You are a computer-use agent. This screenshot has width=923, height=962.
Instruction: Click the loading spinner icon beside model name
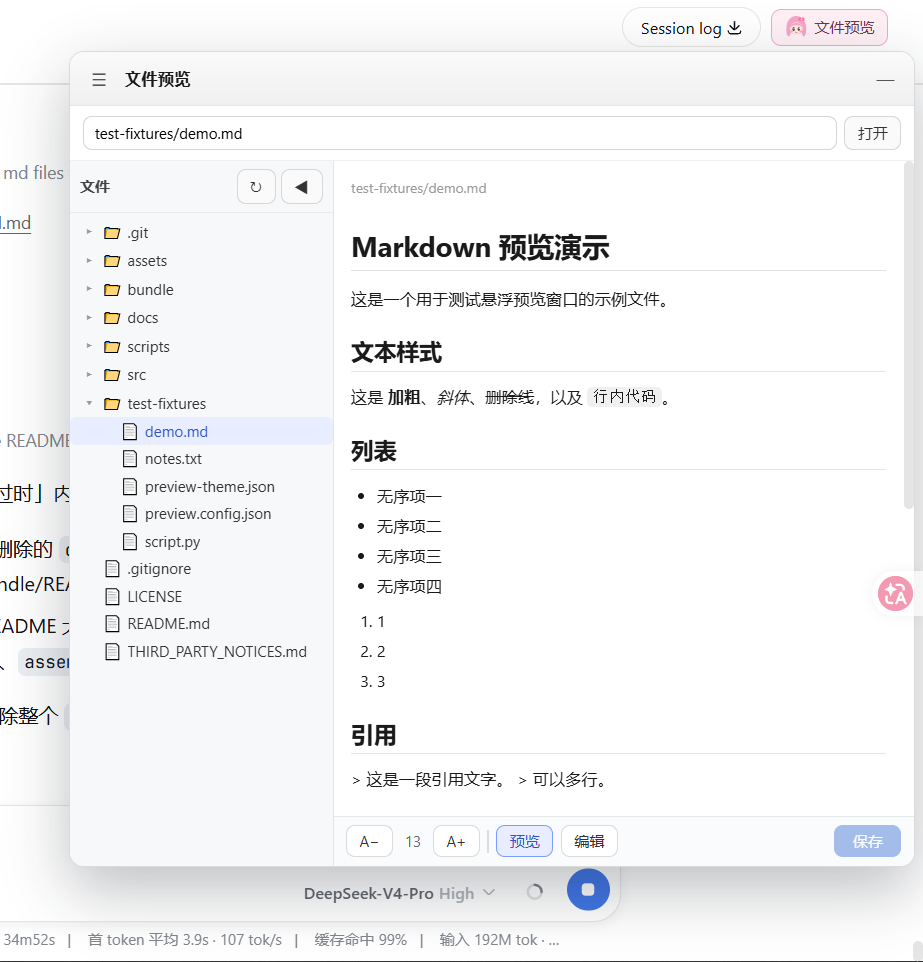[x=535, y=891]
